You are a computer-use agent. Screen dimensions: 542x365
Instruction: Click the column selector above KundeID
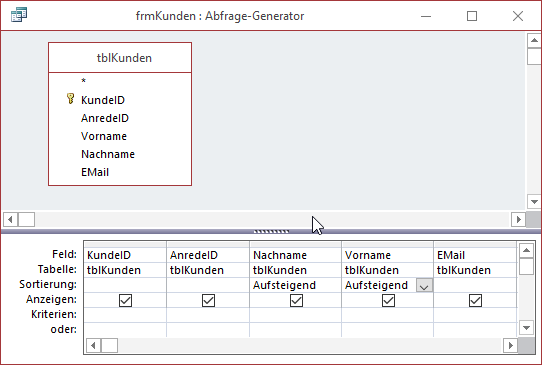coord(125,245)
